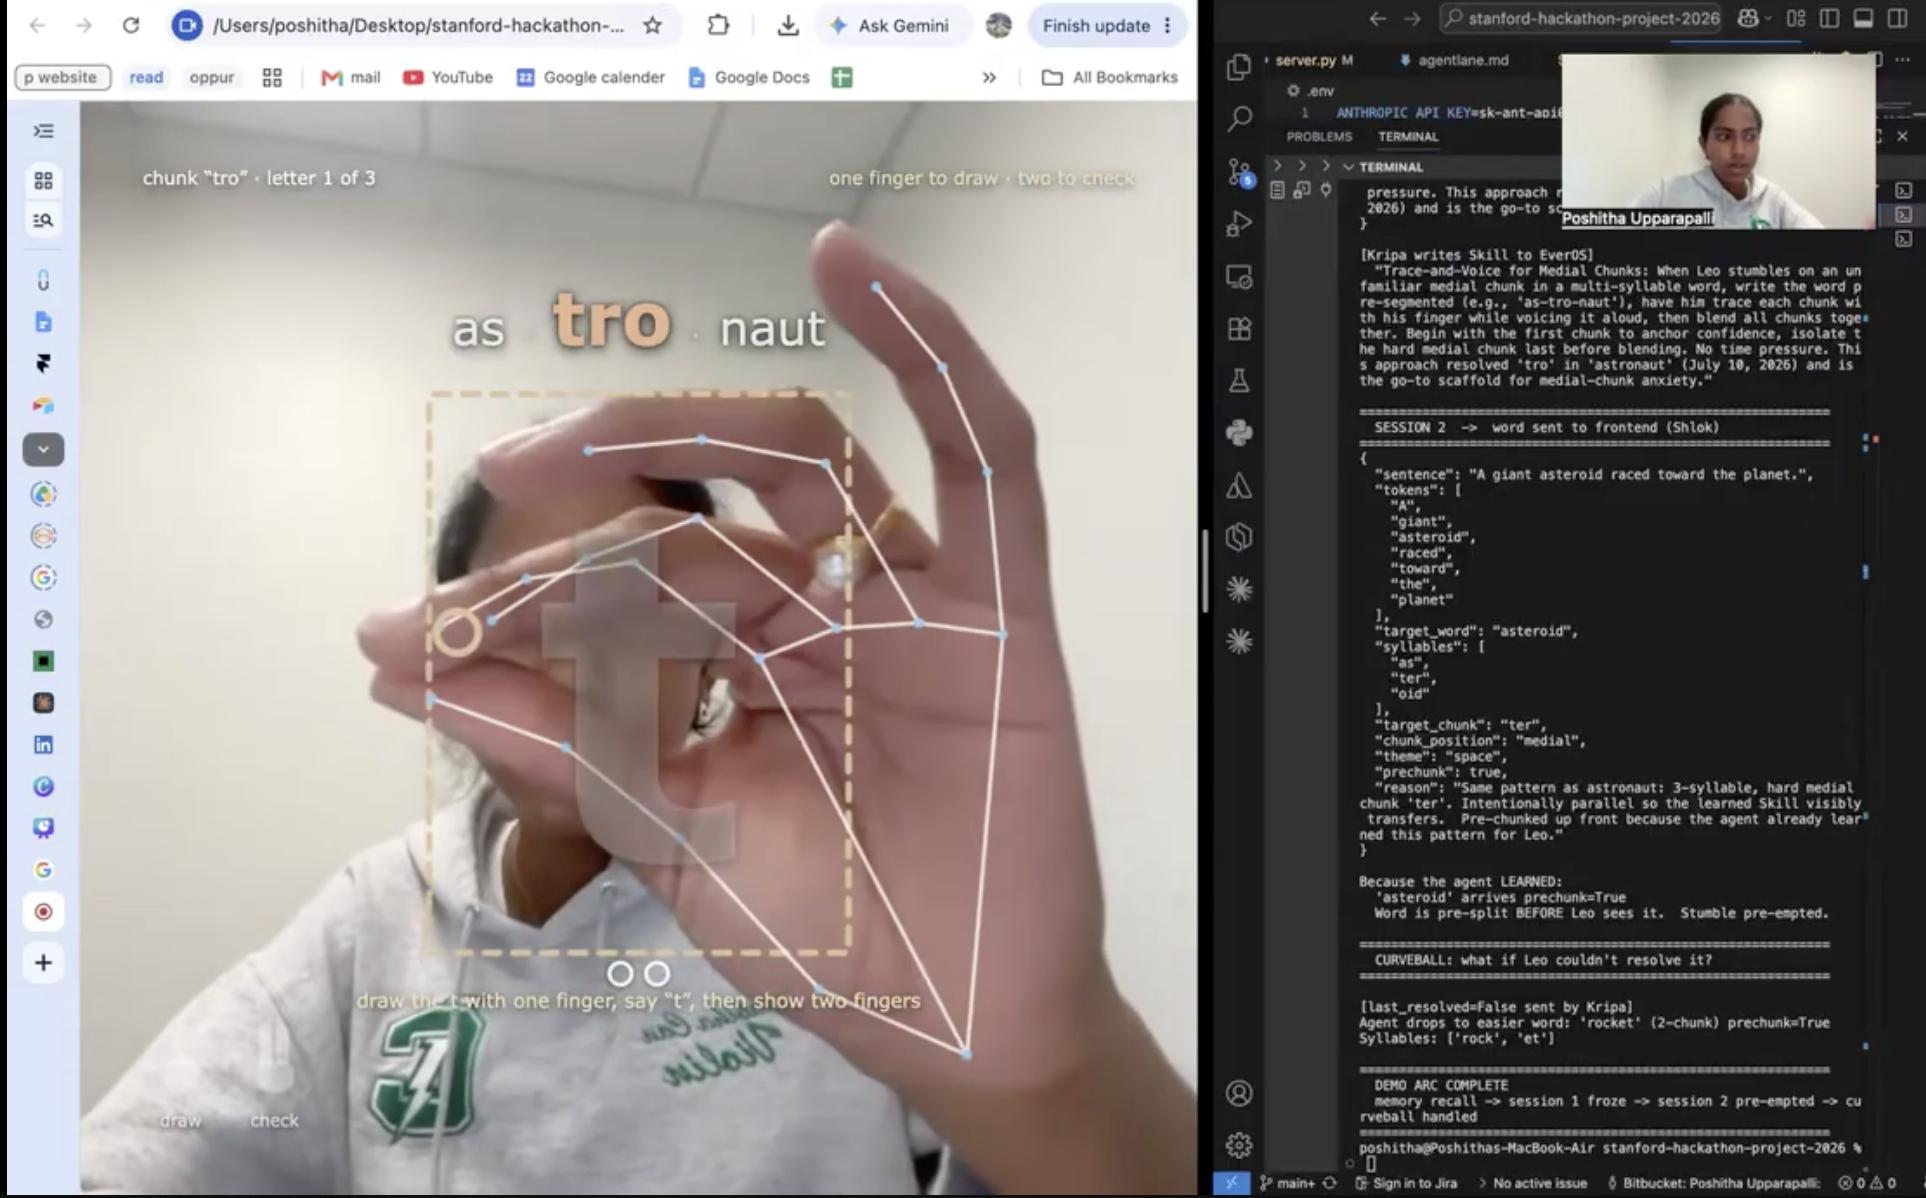Click the Copilot icon in VS Code title bar
1926x1198 pixels.
tap(1748, 18)
